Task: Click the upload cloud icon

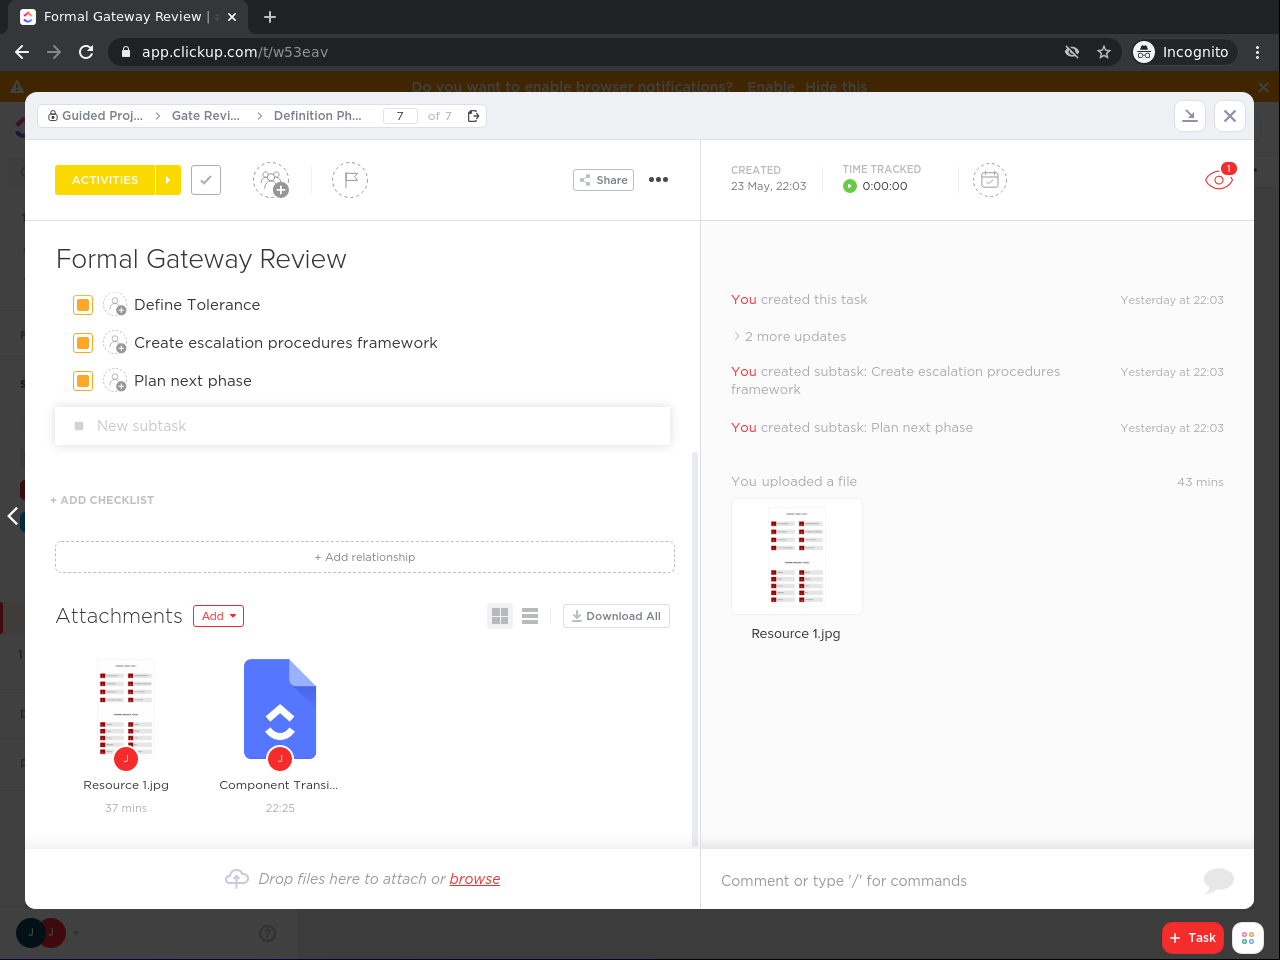Action: [x=237, y=878]
